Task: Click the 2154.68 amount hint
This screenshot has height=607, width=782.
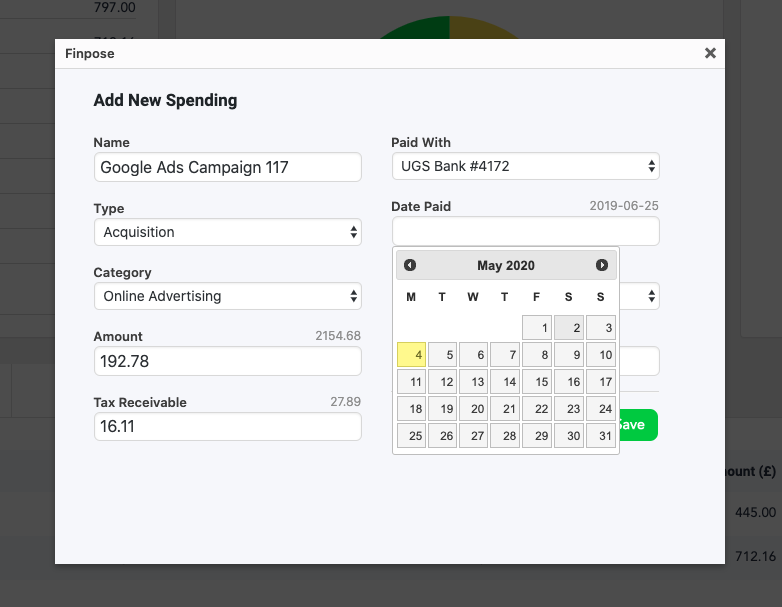Action: [338, 336]
